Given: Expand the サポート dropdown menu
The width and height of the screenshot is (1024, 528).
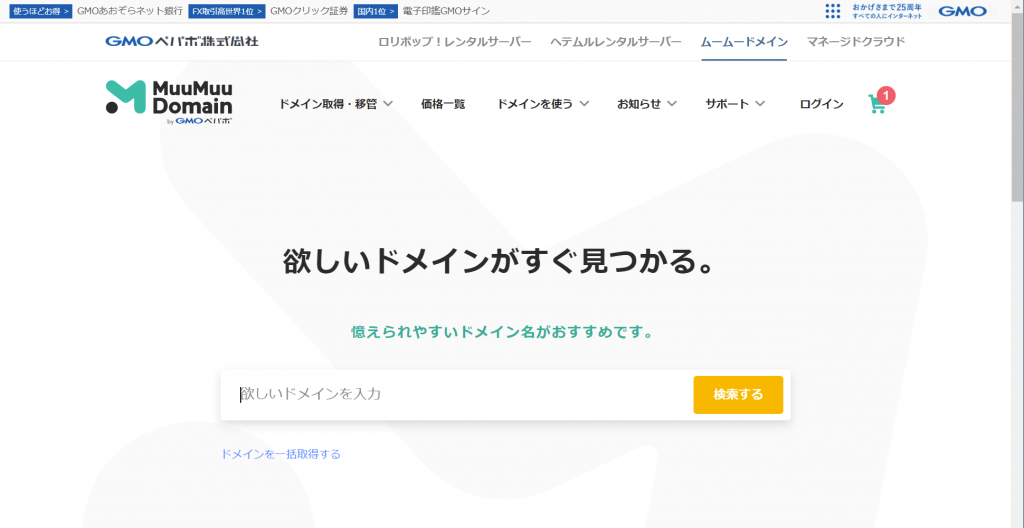Looking at the screenshot, I should click(x=734, y=104).
